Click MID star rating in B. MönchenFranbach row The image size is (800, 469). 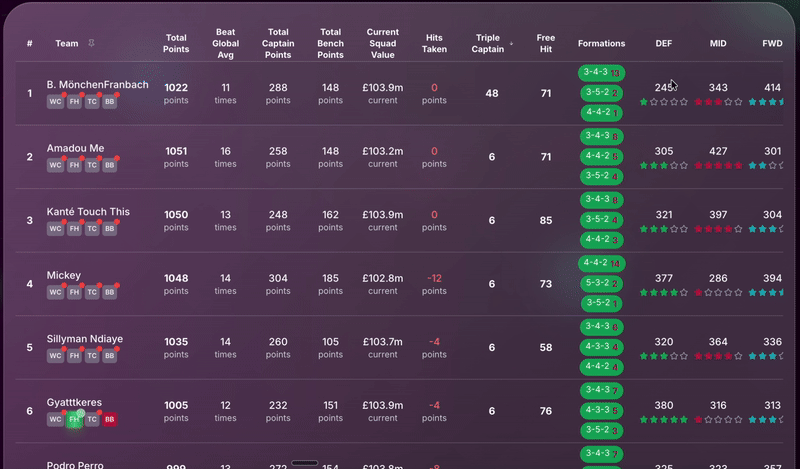(x=718, y=102)
